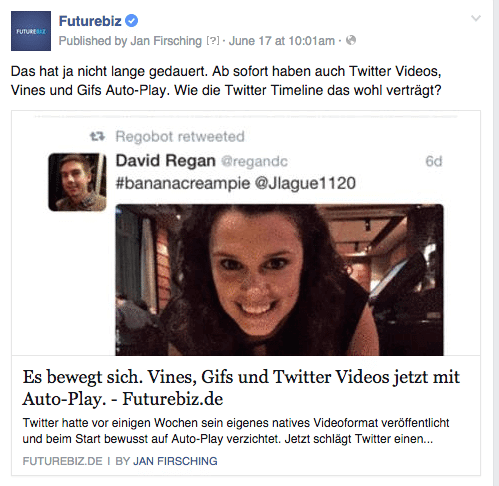Open the Futurebiz page profile picture
The image size is (499, 486).
31,31
